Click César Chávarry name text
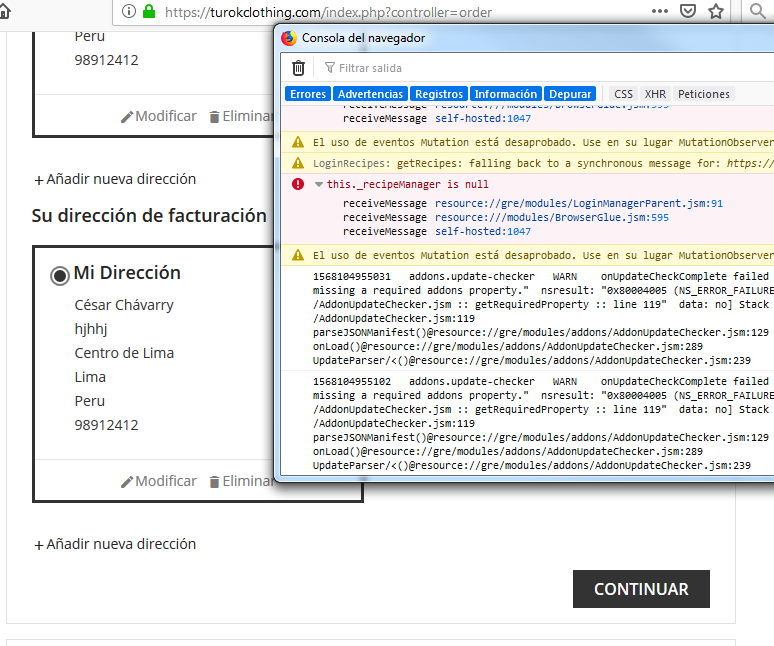This screenshot has height=646, width=774. pyautogui.click(x=124, y=305)
